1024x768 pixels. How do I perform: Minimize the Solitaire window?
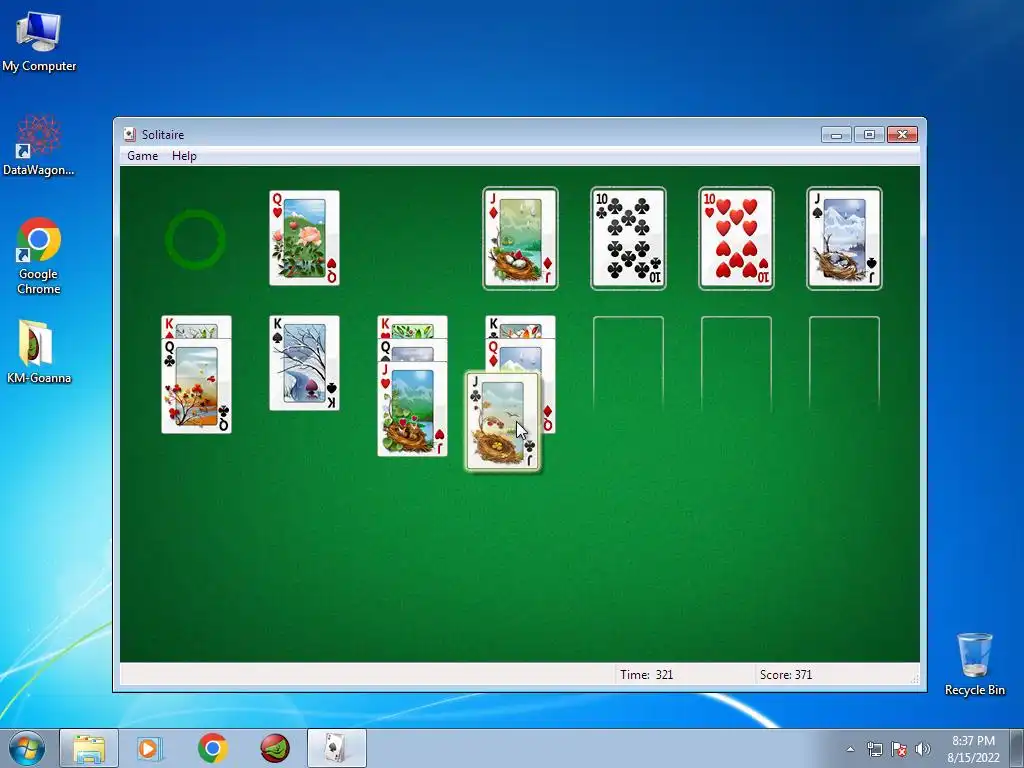point(837,135)
